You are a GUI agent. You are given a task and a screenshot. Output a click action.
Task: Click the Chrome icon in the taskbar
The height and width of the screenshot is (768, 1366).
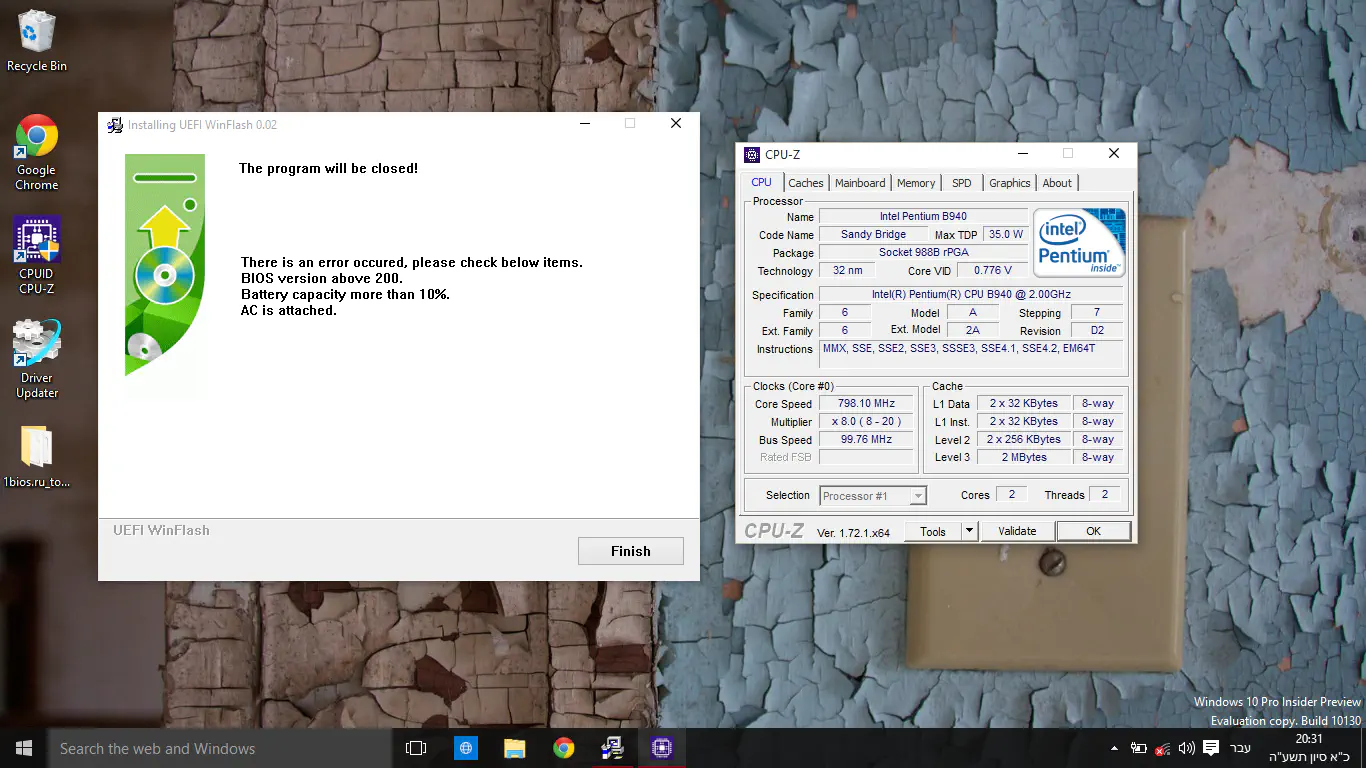564,748
